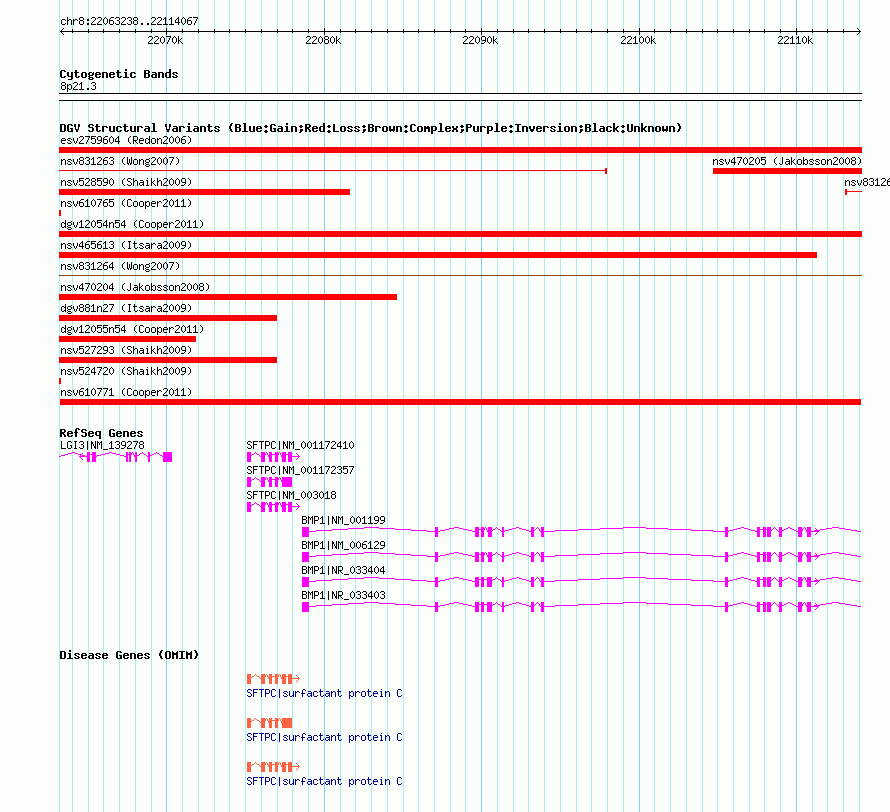Viewport: 890px width, 812px height.
Task: Open the first SFTPC|surfactant protein C link
Action: point(324,693)
